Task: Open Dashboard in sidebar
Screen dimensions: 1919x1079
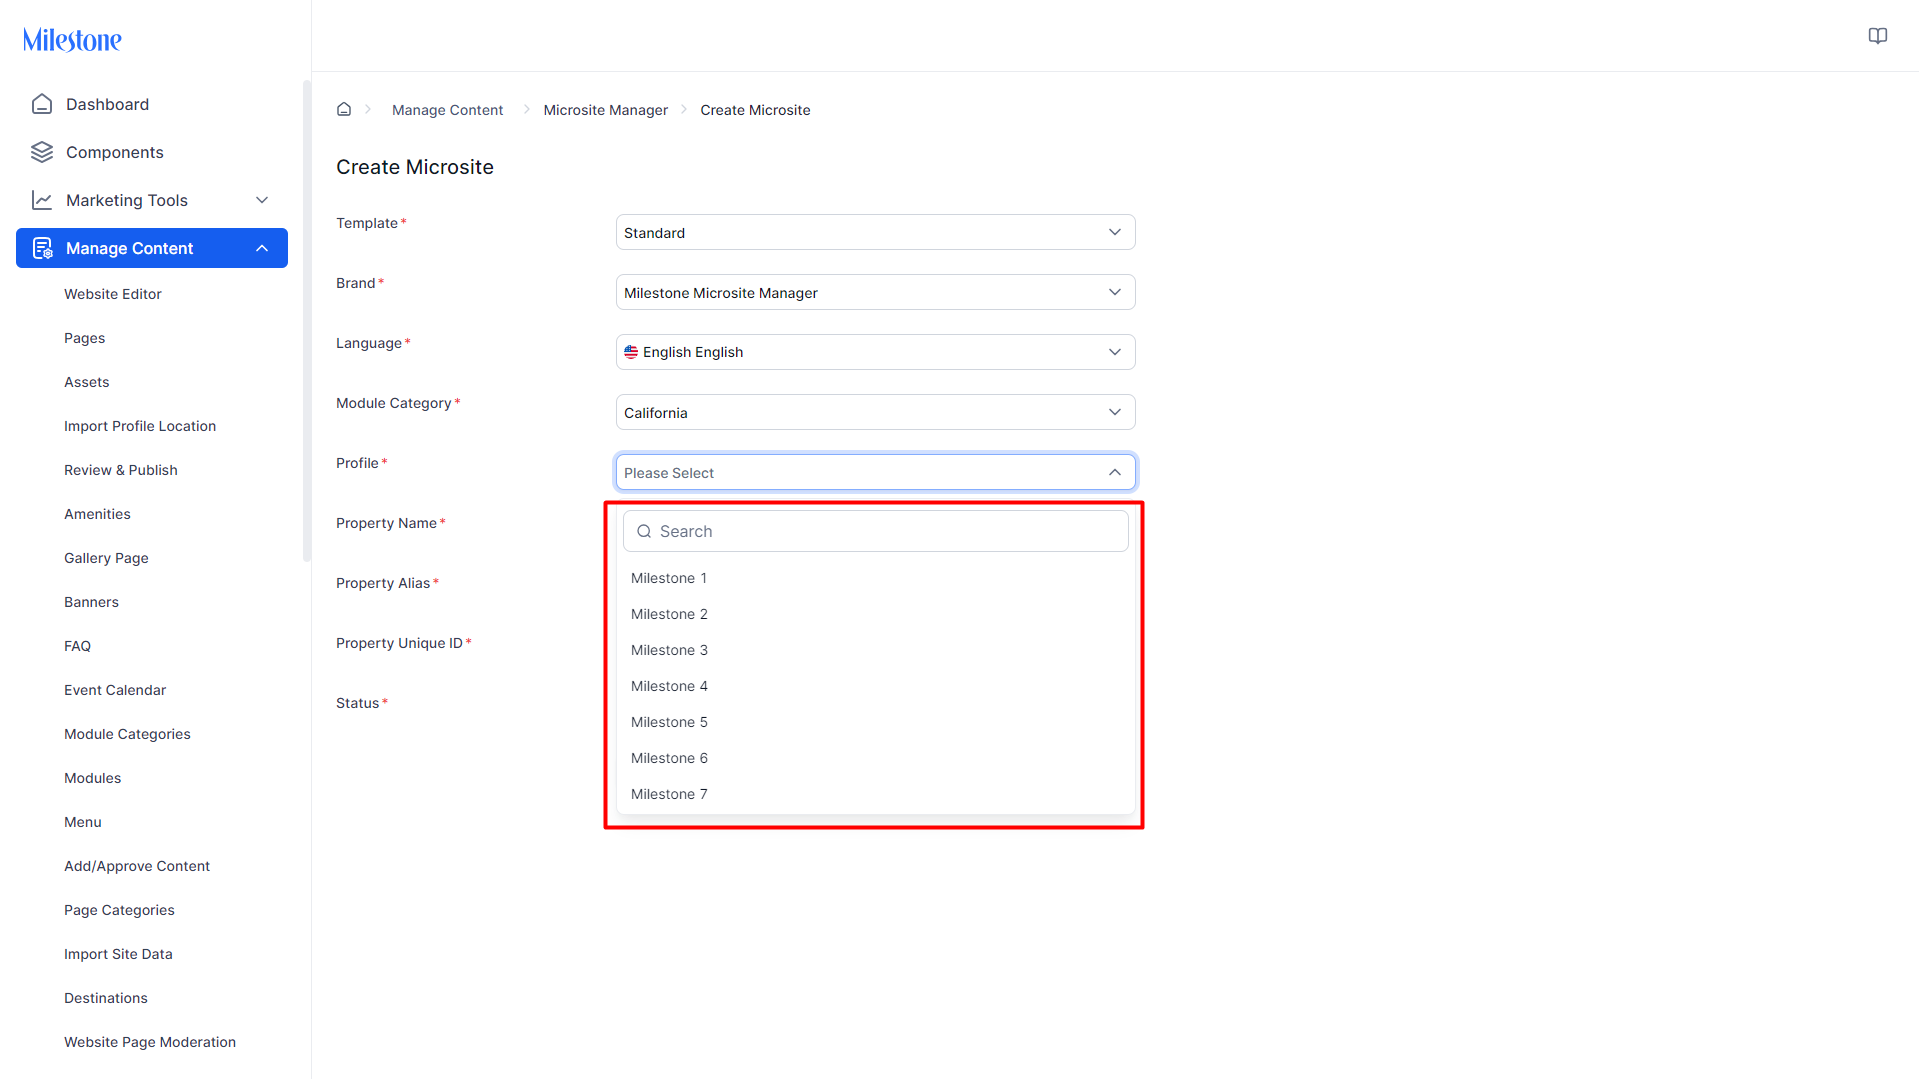Action: (x=152, y=104)
